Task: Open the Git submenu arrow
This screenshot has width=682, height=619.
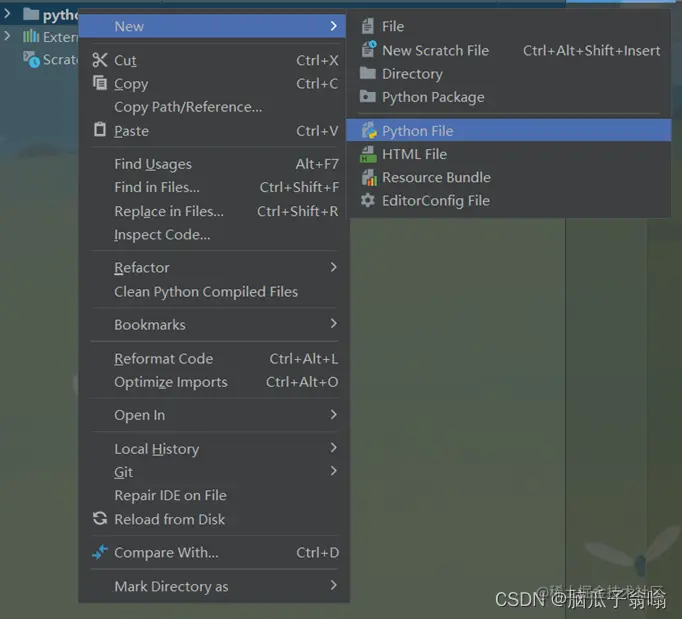Action: [x=334, y=471]
